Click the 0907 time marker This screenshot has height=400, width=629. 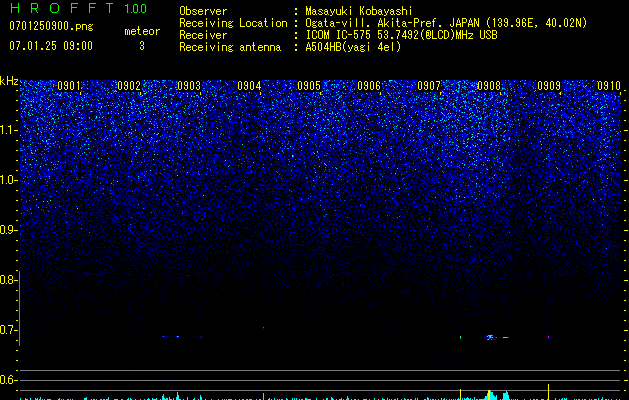click(429, 86)
